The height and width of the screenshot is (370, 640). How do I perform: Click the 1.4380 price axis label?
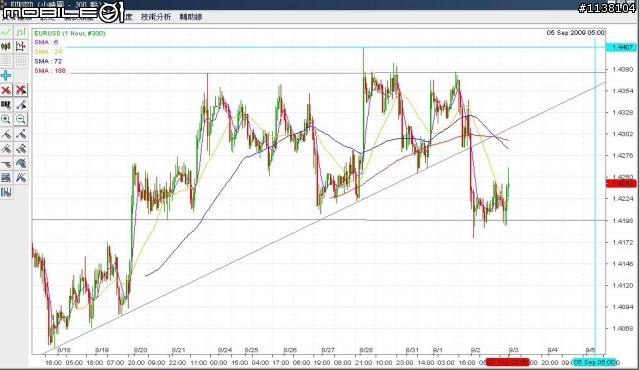622,69
